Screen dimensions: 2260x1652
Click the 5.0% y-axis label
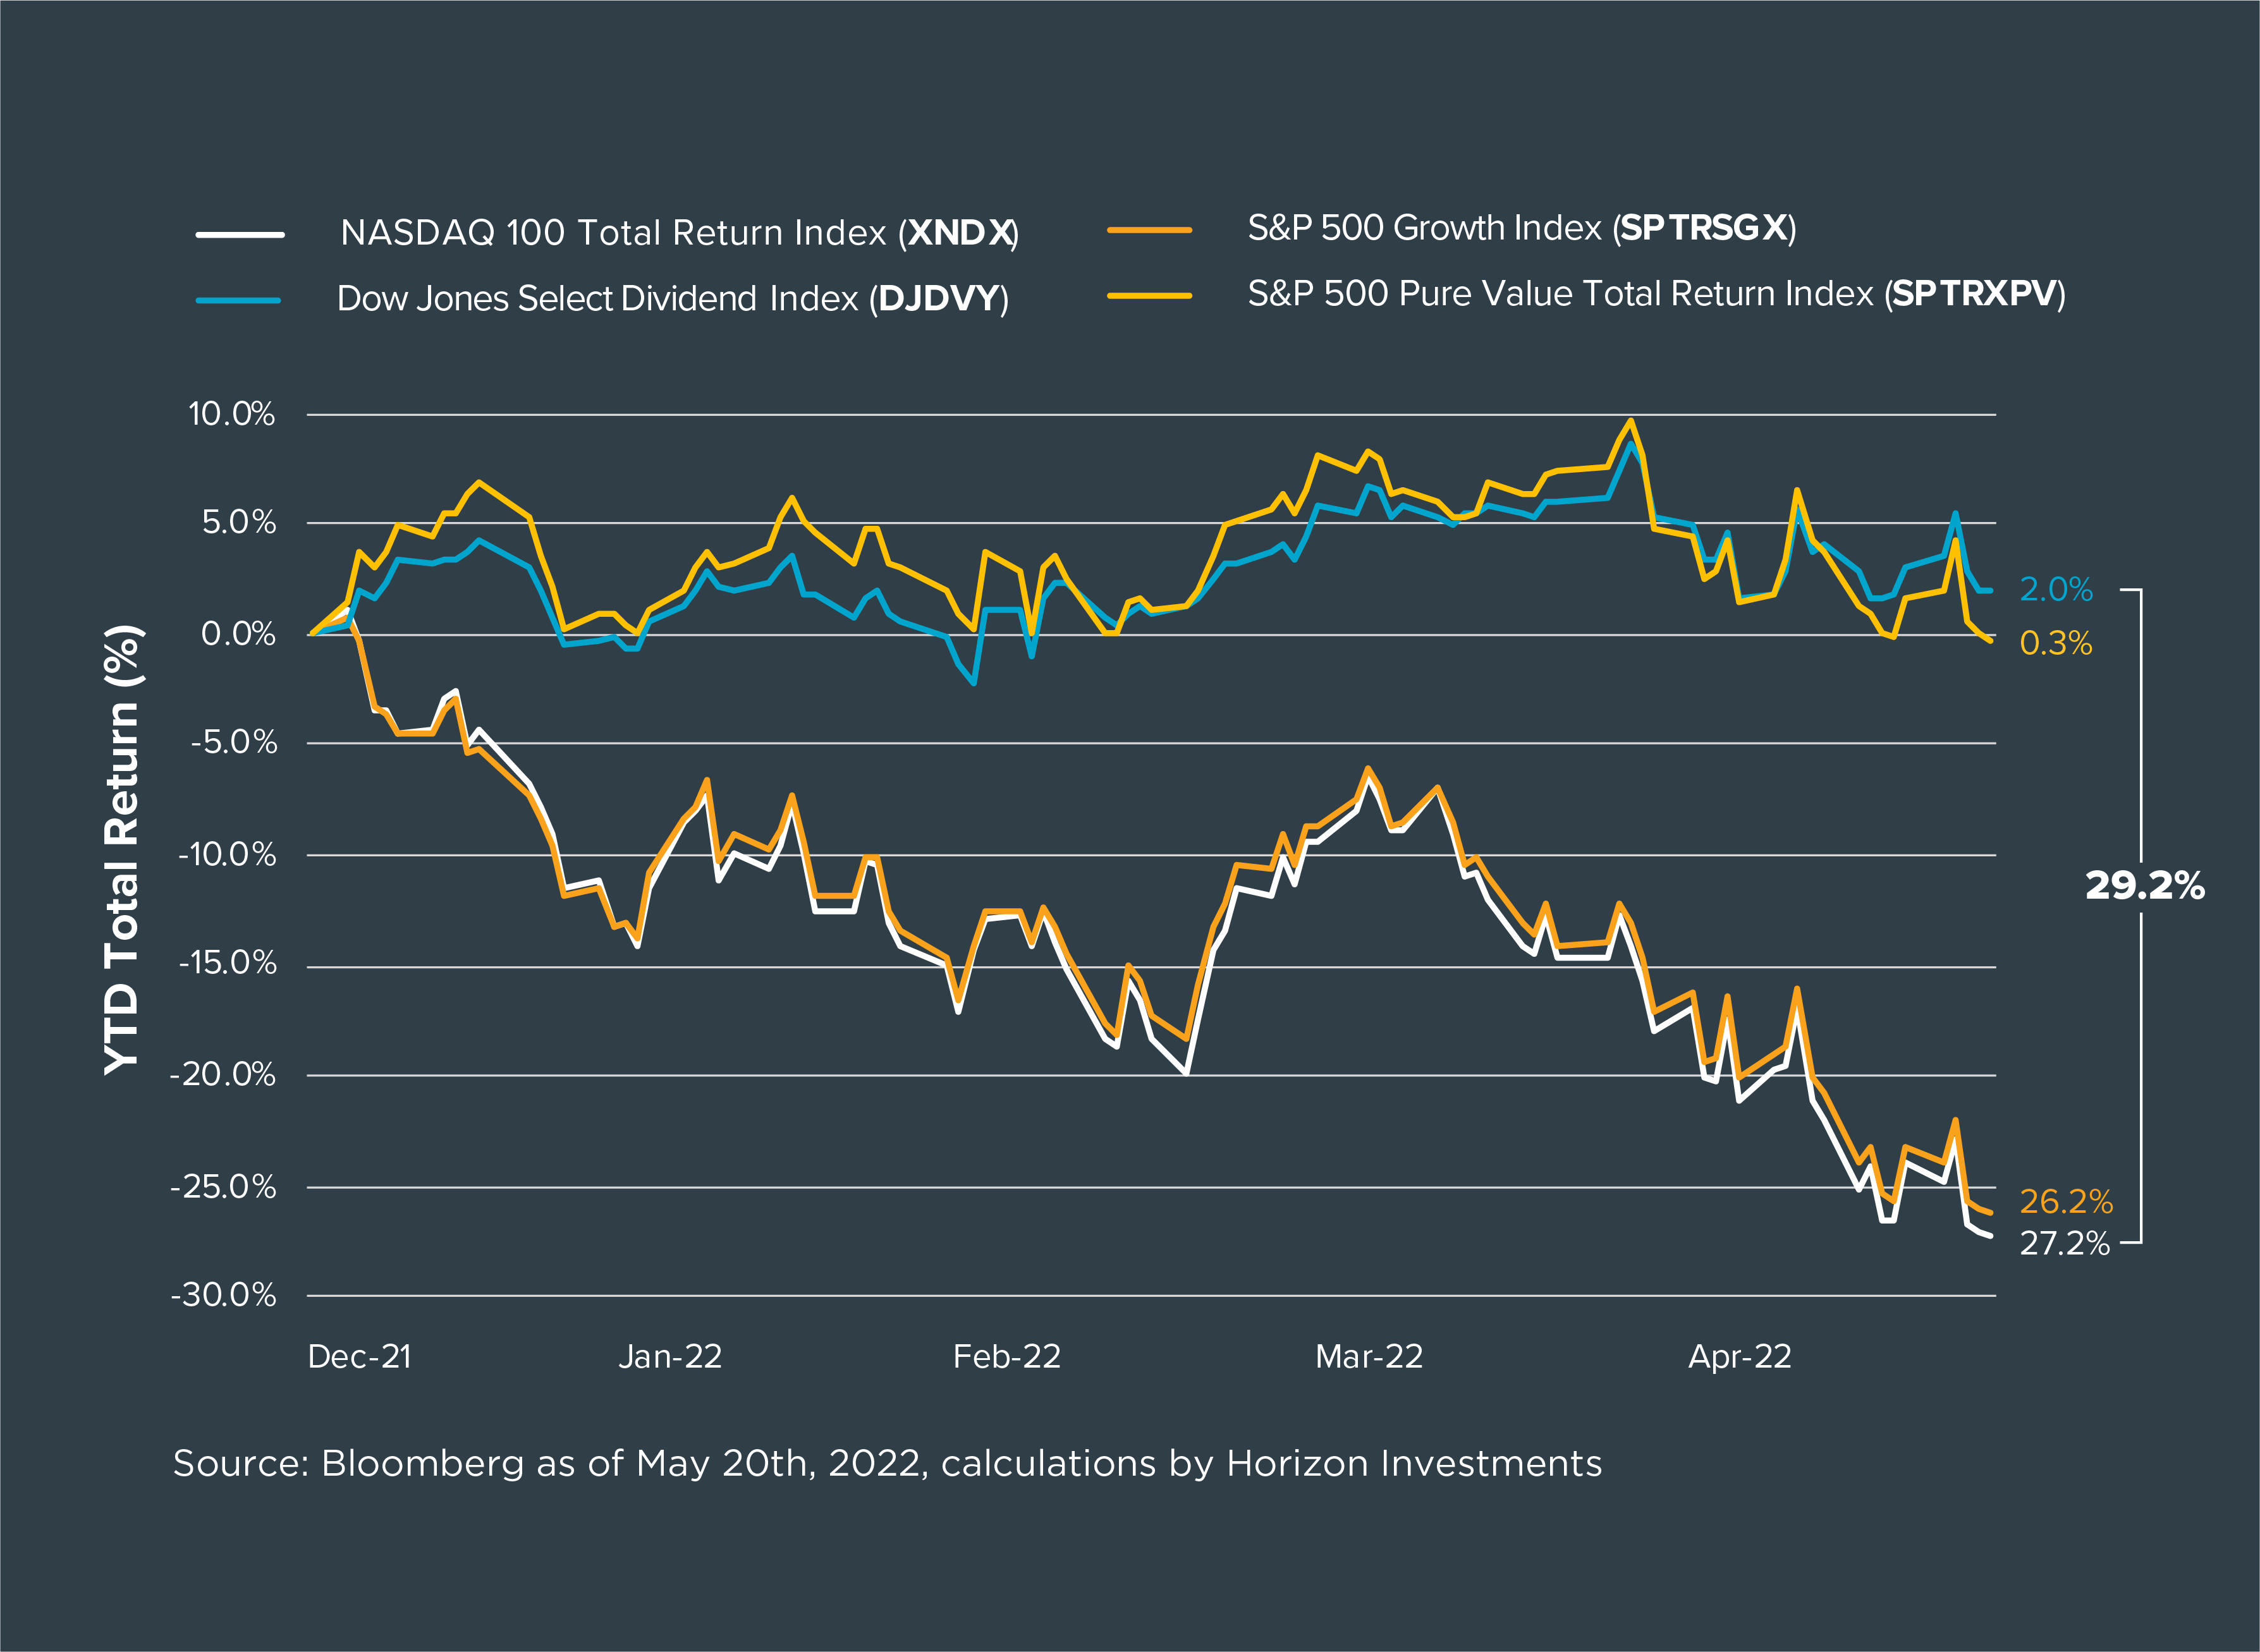pos(238,522)
